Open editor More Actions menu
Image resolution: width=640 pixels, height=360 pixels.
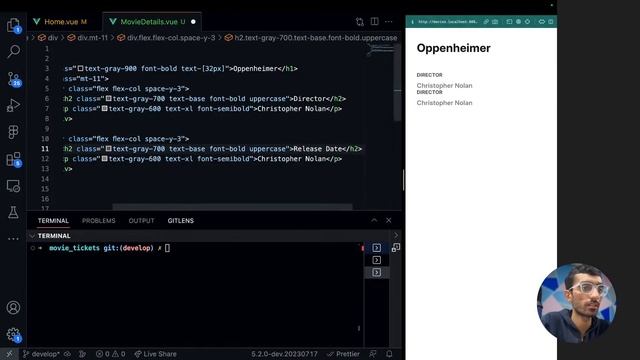click(x=389, y=22)
